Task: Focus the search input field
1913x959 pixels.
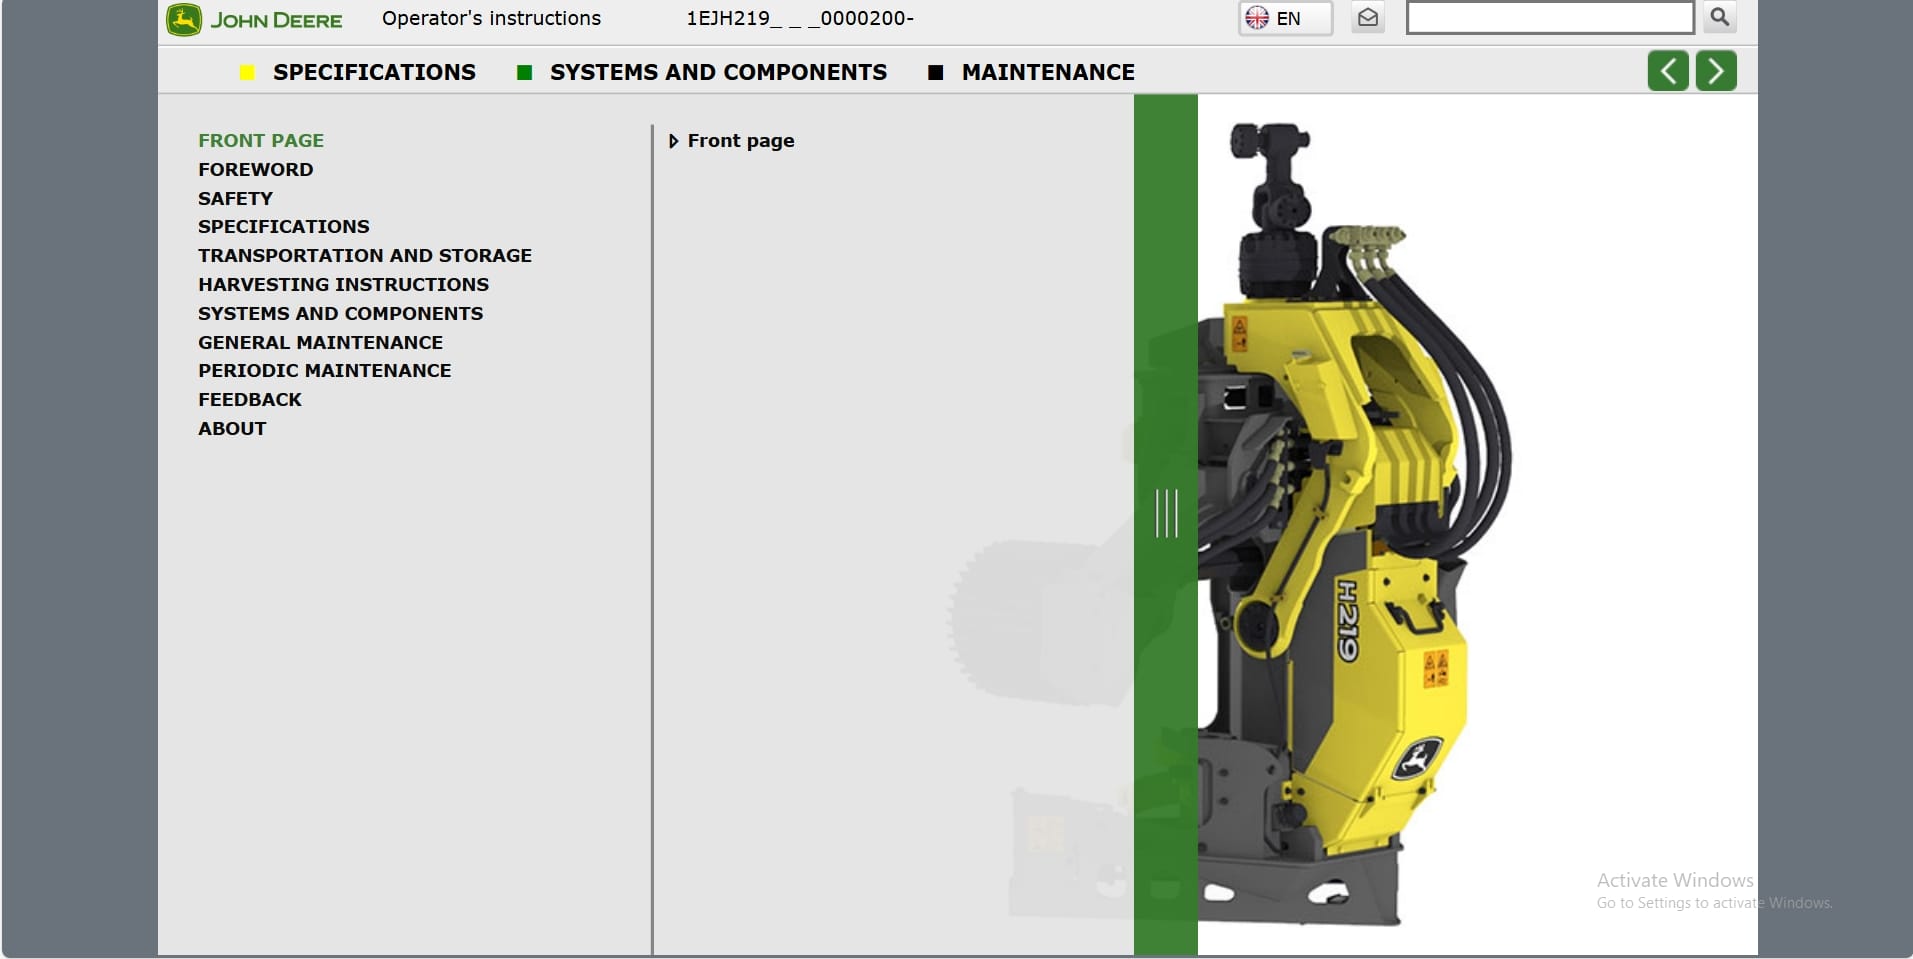Action: (1549, 18)
